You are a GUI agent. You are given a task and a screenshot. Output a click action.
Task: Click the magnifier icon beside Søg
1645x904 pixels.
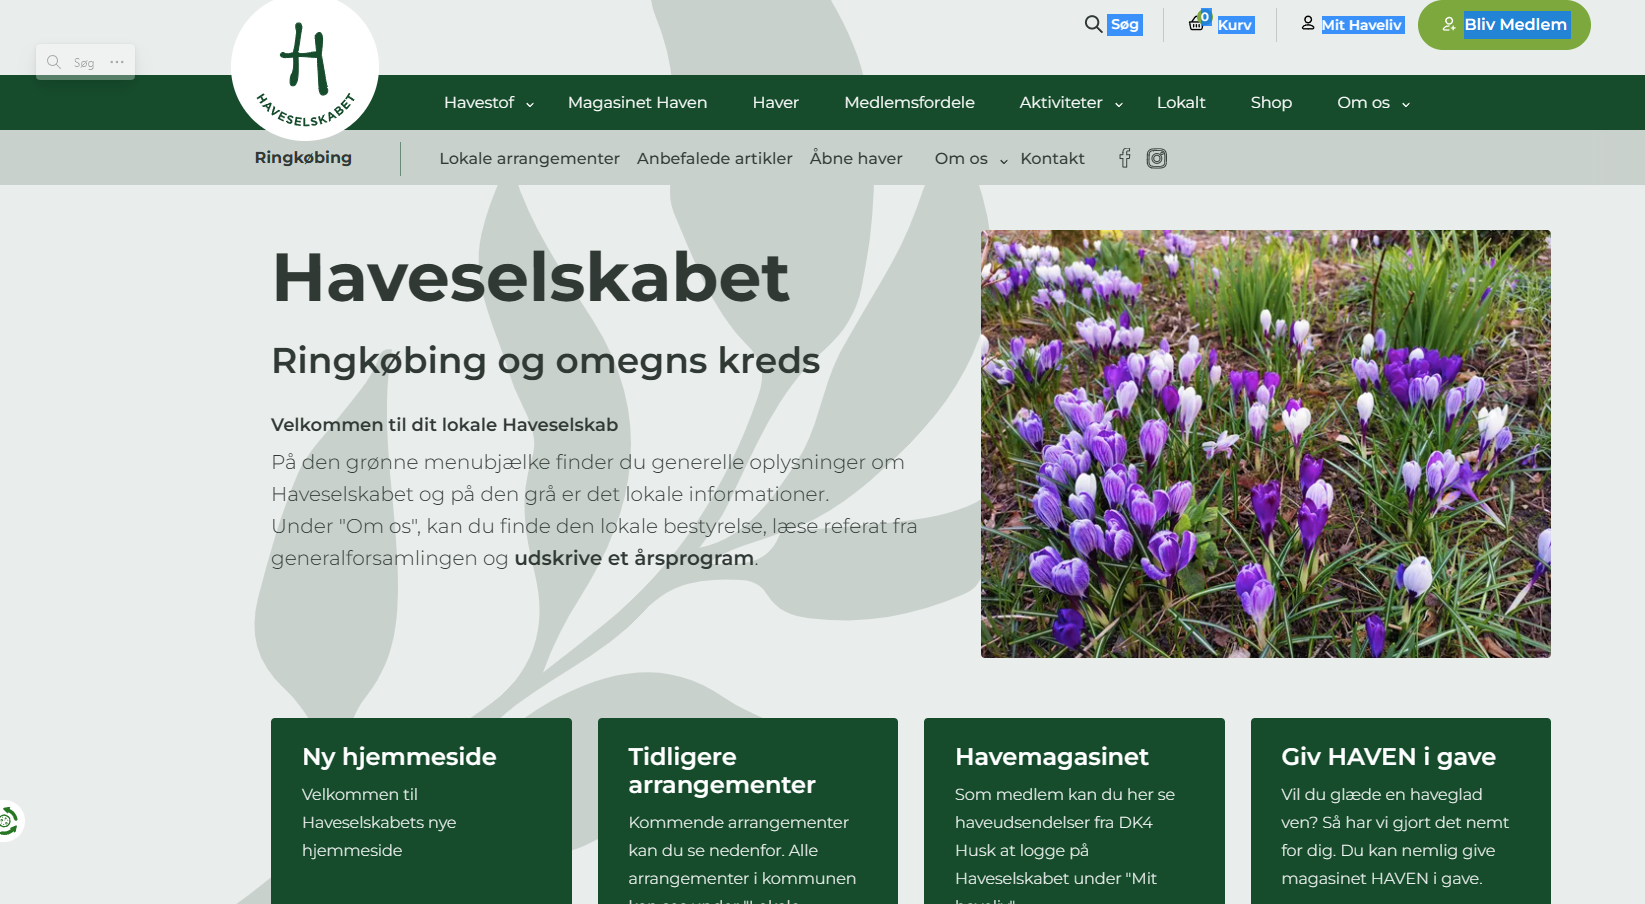point(1094,24)
